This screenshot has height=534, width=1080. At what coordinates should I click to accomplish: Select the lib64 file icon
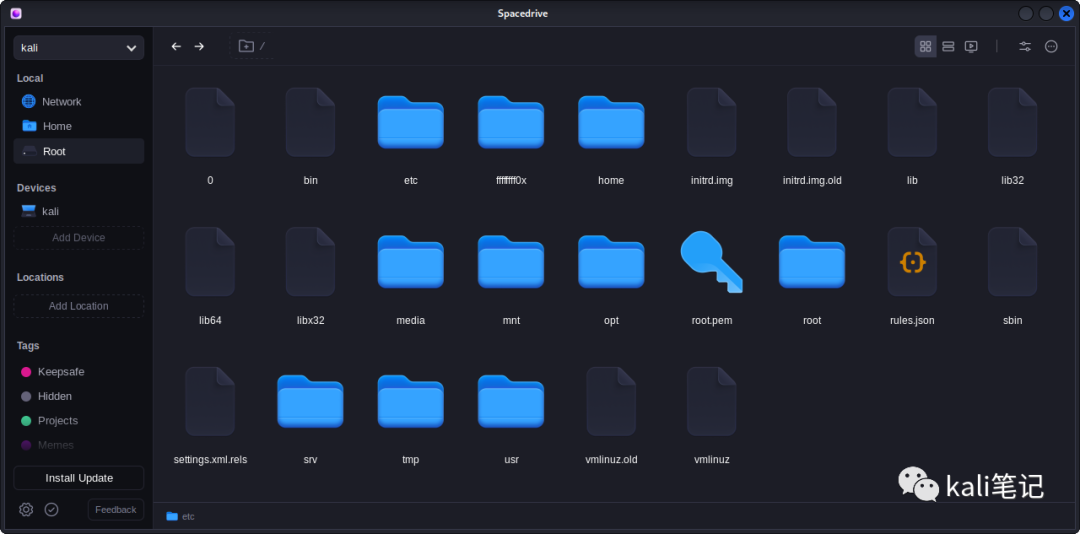coord(210,262)
